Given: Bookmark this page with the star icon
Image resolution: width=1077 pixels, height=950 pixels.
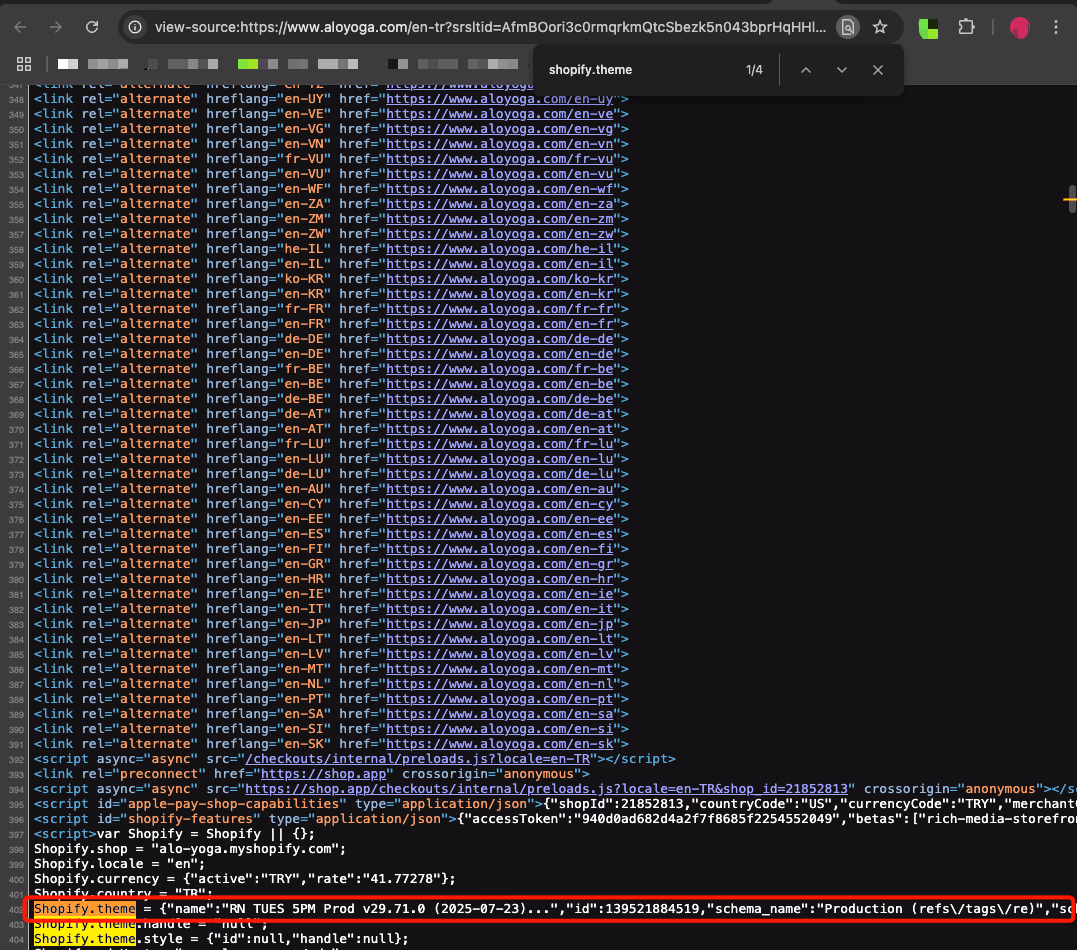Looking at the screenshot, I should tap(880, 27).
